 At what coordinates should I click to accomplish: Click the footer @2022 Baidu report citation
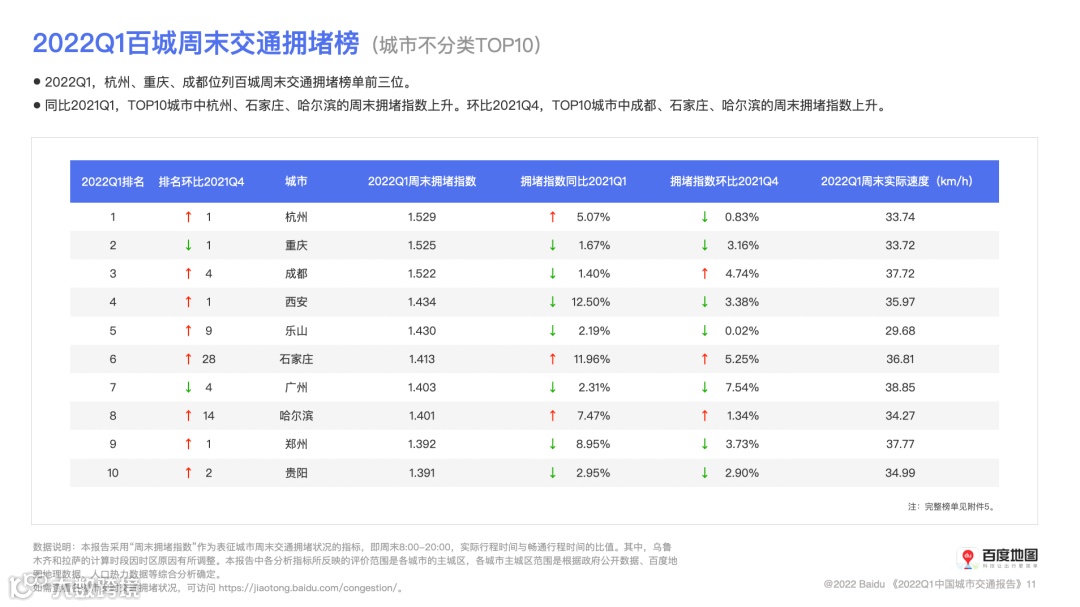click(x=930, y=584)
